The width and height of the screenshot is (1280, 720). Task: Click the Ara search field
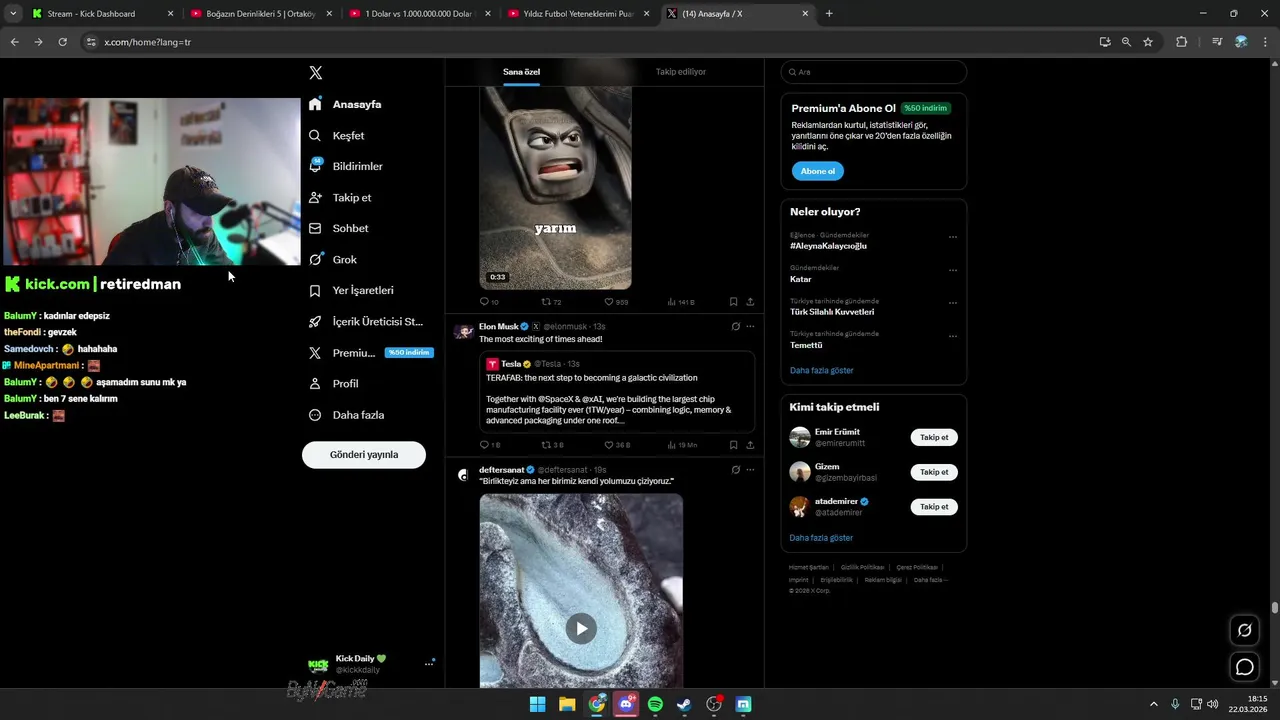(x=874, y=72)
